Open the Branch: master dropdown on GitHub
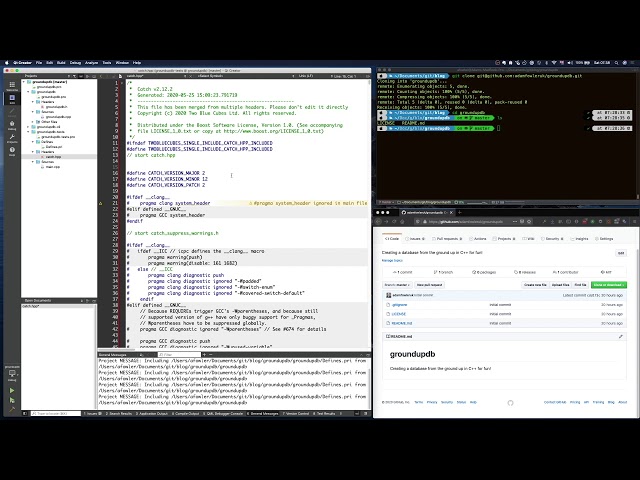 pos(397,285)
